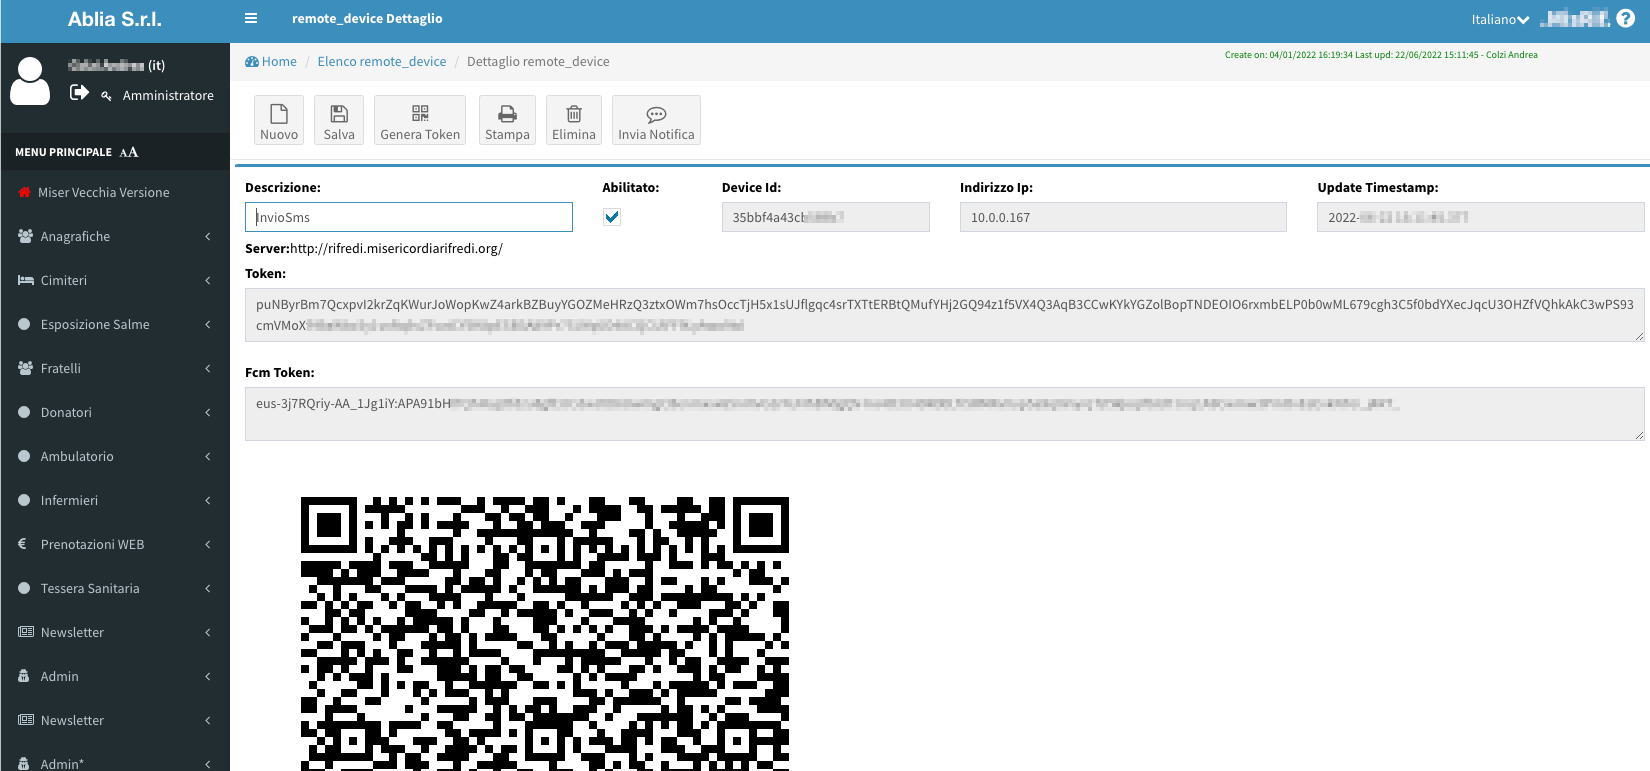Open the help question mark icon
This screenshot has width=1650, height=771.
click(x=1626, y=19)
